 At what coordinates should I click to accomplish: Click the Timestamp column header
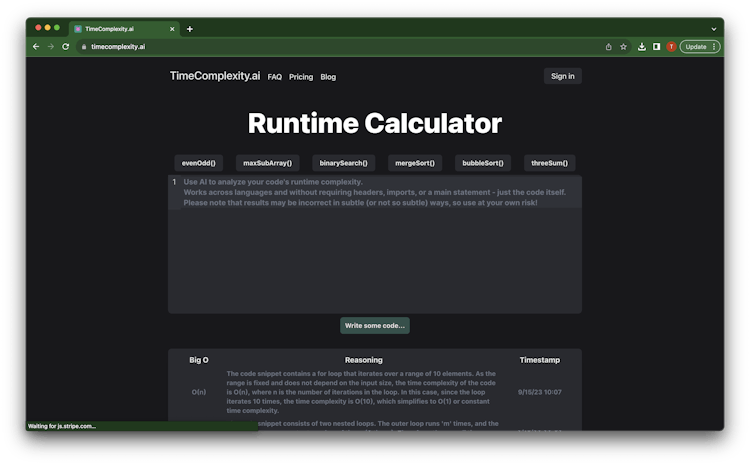pyautogui.click(x=540, y=360)
